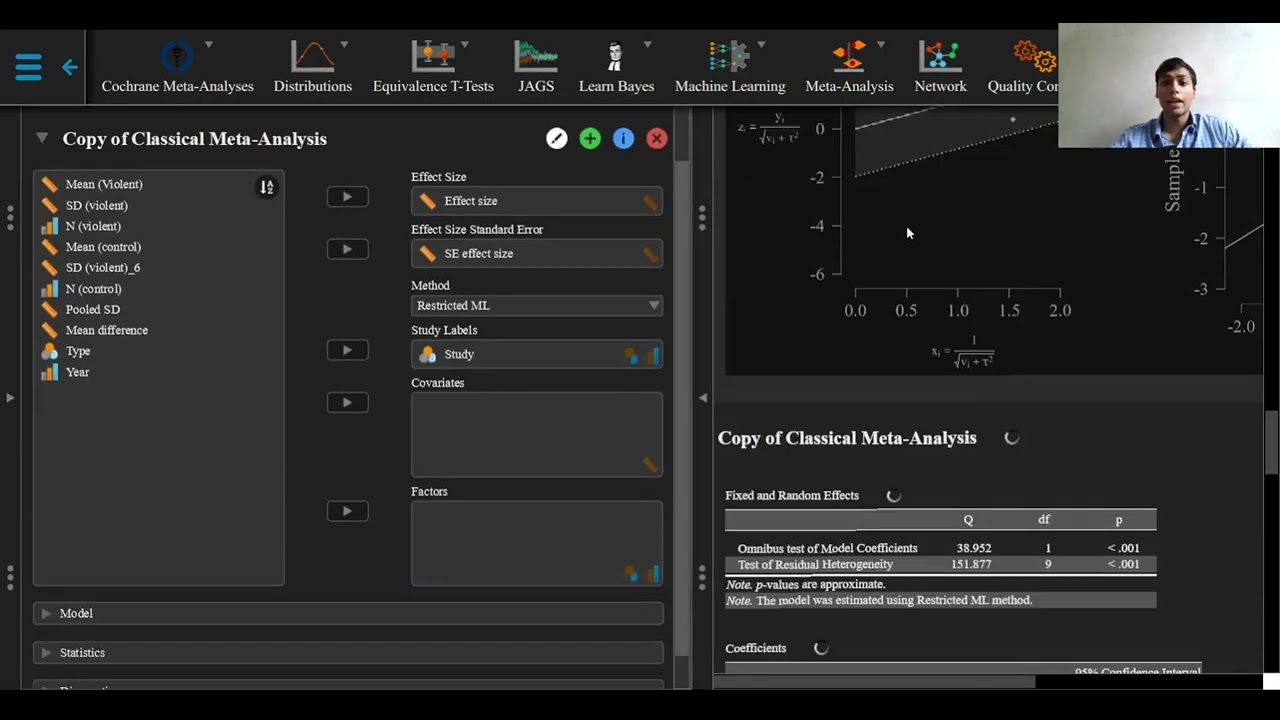
Task: Open the JAGS module
Action: coord(536,67)
